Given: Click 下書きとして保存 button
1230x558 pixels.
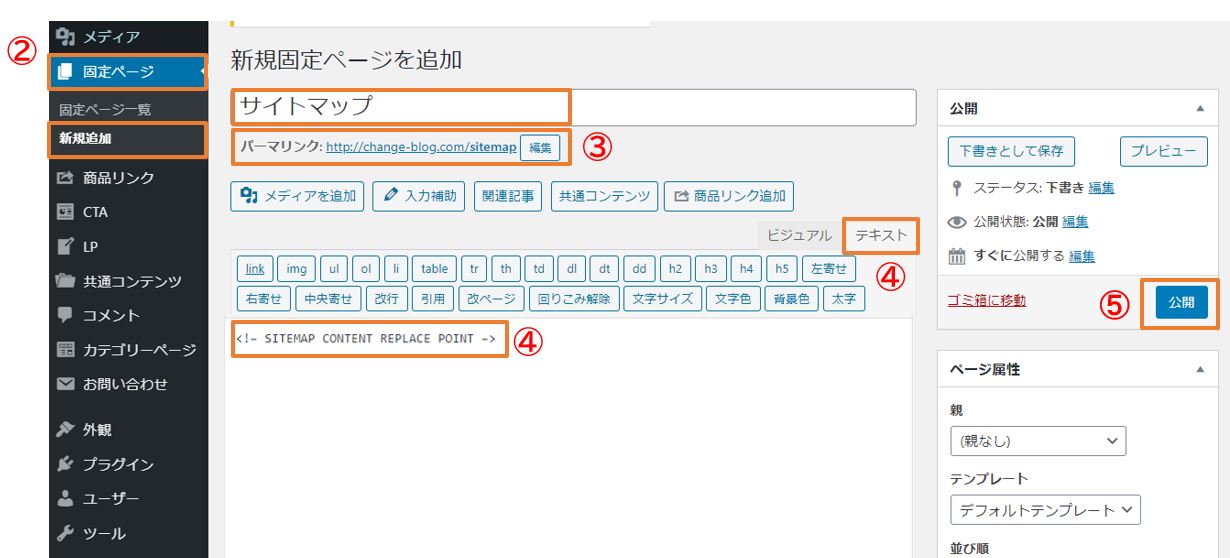Looking at the screenshot, I should pos(1011,151).
